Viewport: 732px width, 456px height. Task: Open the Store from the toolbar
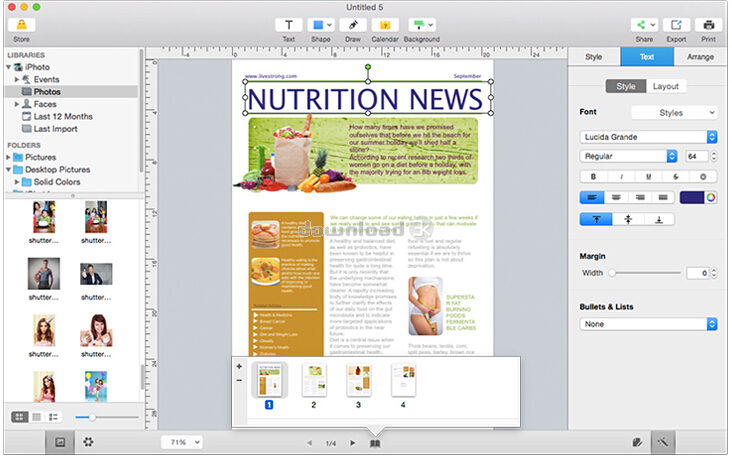(x=22, y=25)
